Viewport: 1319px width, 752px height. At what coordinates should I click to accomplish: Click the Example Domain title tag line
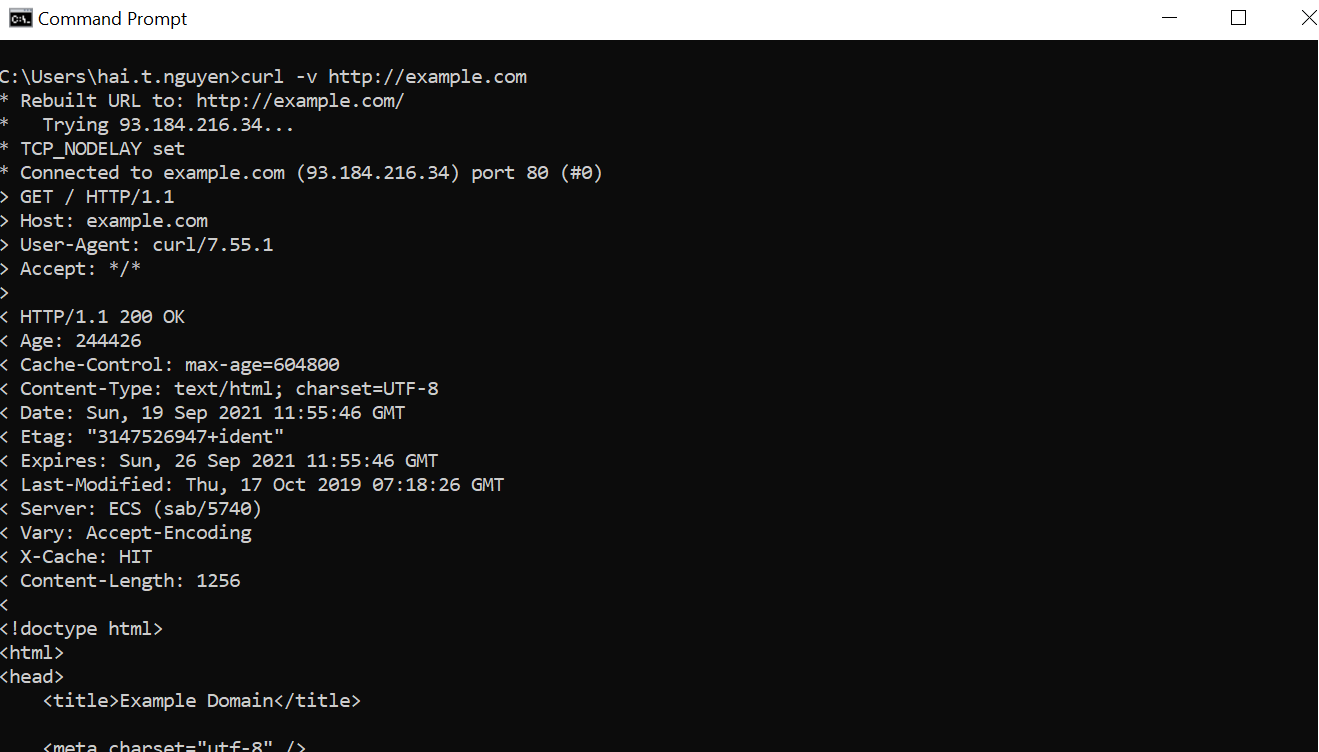coord(202,701)
